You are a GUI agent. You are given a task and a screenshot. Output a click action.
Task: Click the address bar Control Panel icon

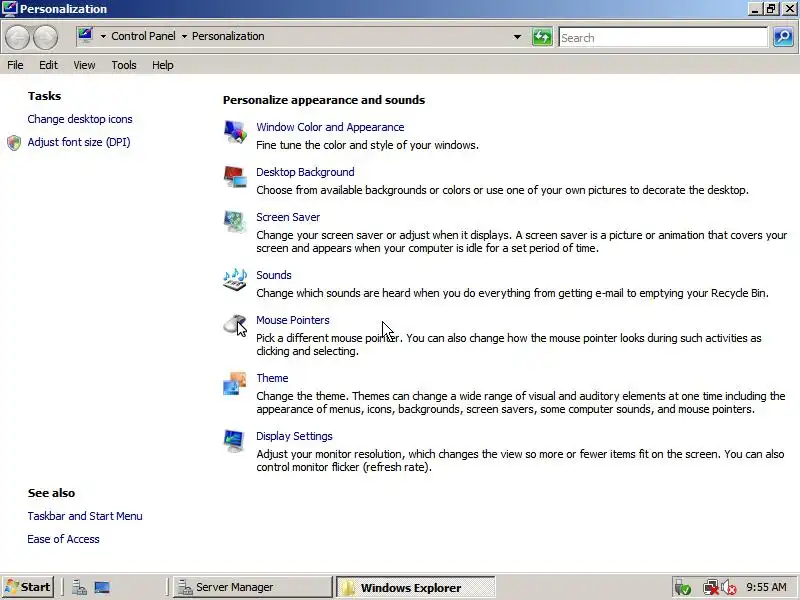coord(85,36)
